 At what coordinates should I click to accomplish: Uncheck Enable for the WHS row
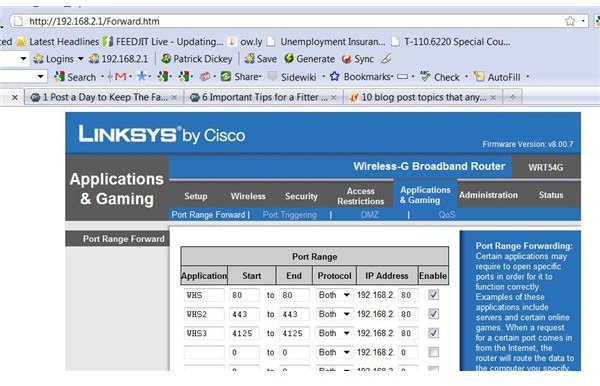coord(433,295)
